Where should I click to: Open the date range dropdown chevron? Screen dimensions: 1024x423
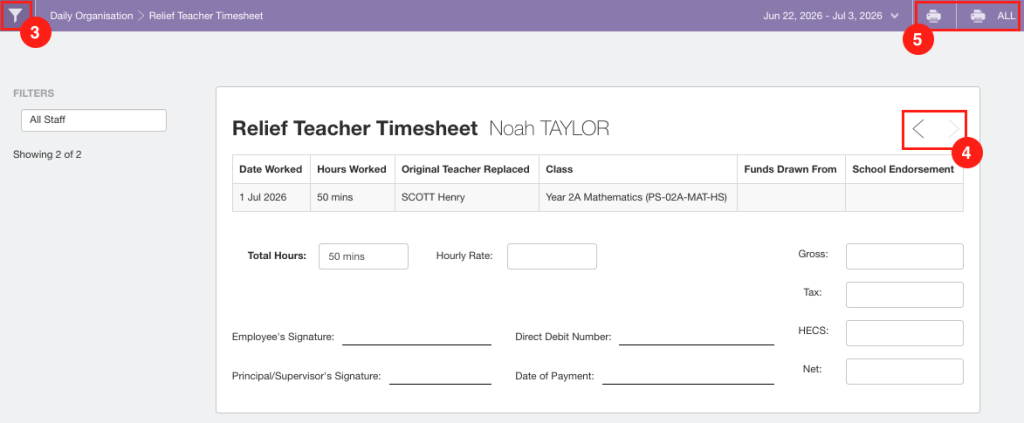[894, 16]
